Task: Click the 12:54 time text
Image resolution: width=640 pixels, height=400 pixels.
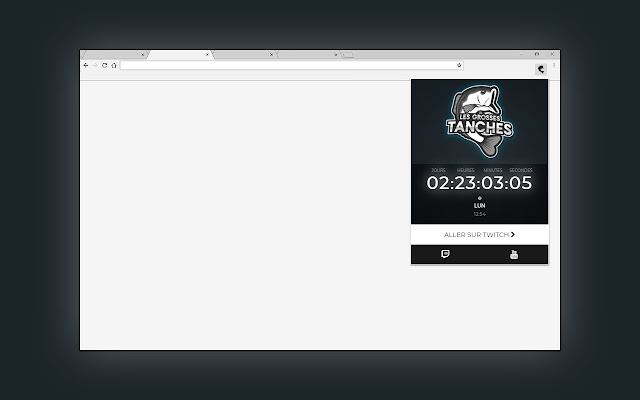Action: point(480,214)
